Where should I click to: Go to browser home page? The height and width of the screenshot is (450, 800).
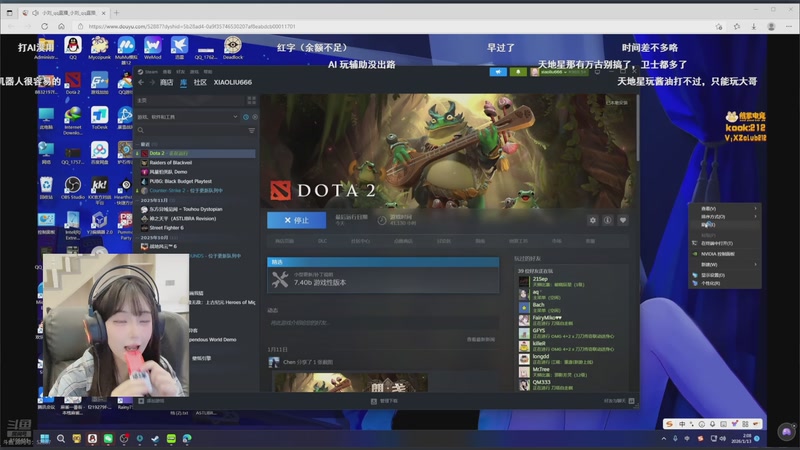pyautogui.click(x=61, y=27)
